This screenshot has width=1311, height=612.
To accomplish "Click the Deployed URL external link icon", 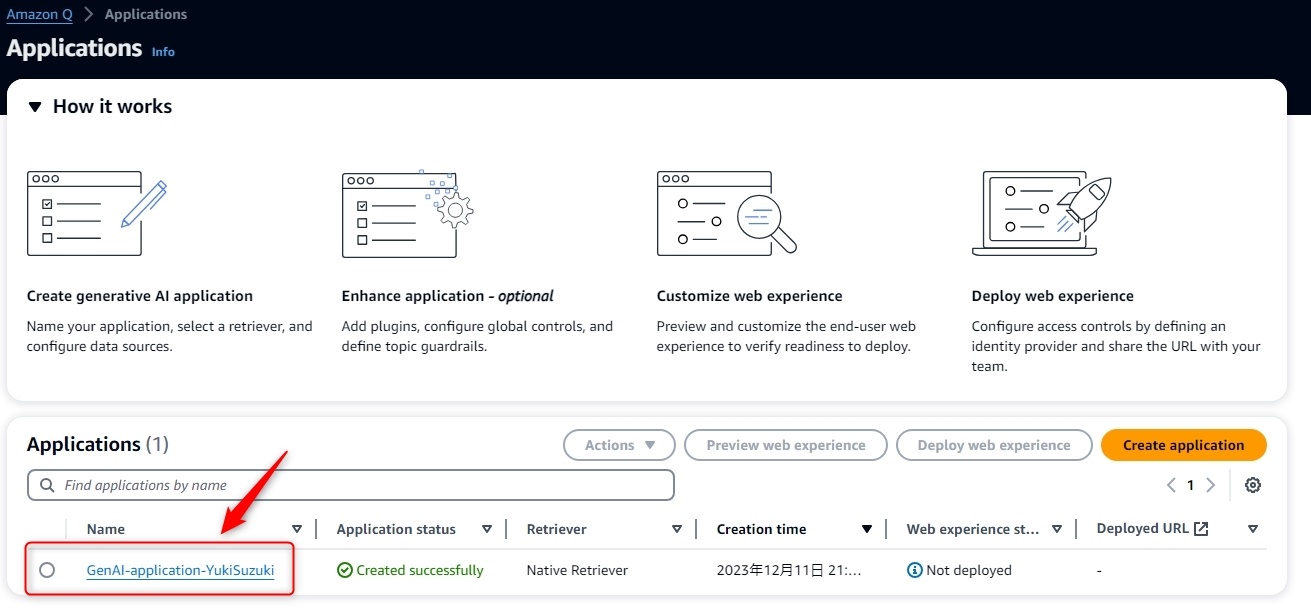I will click(x=1202, y=528).
